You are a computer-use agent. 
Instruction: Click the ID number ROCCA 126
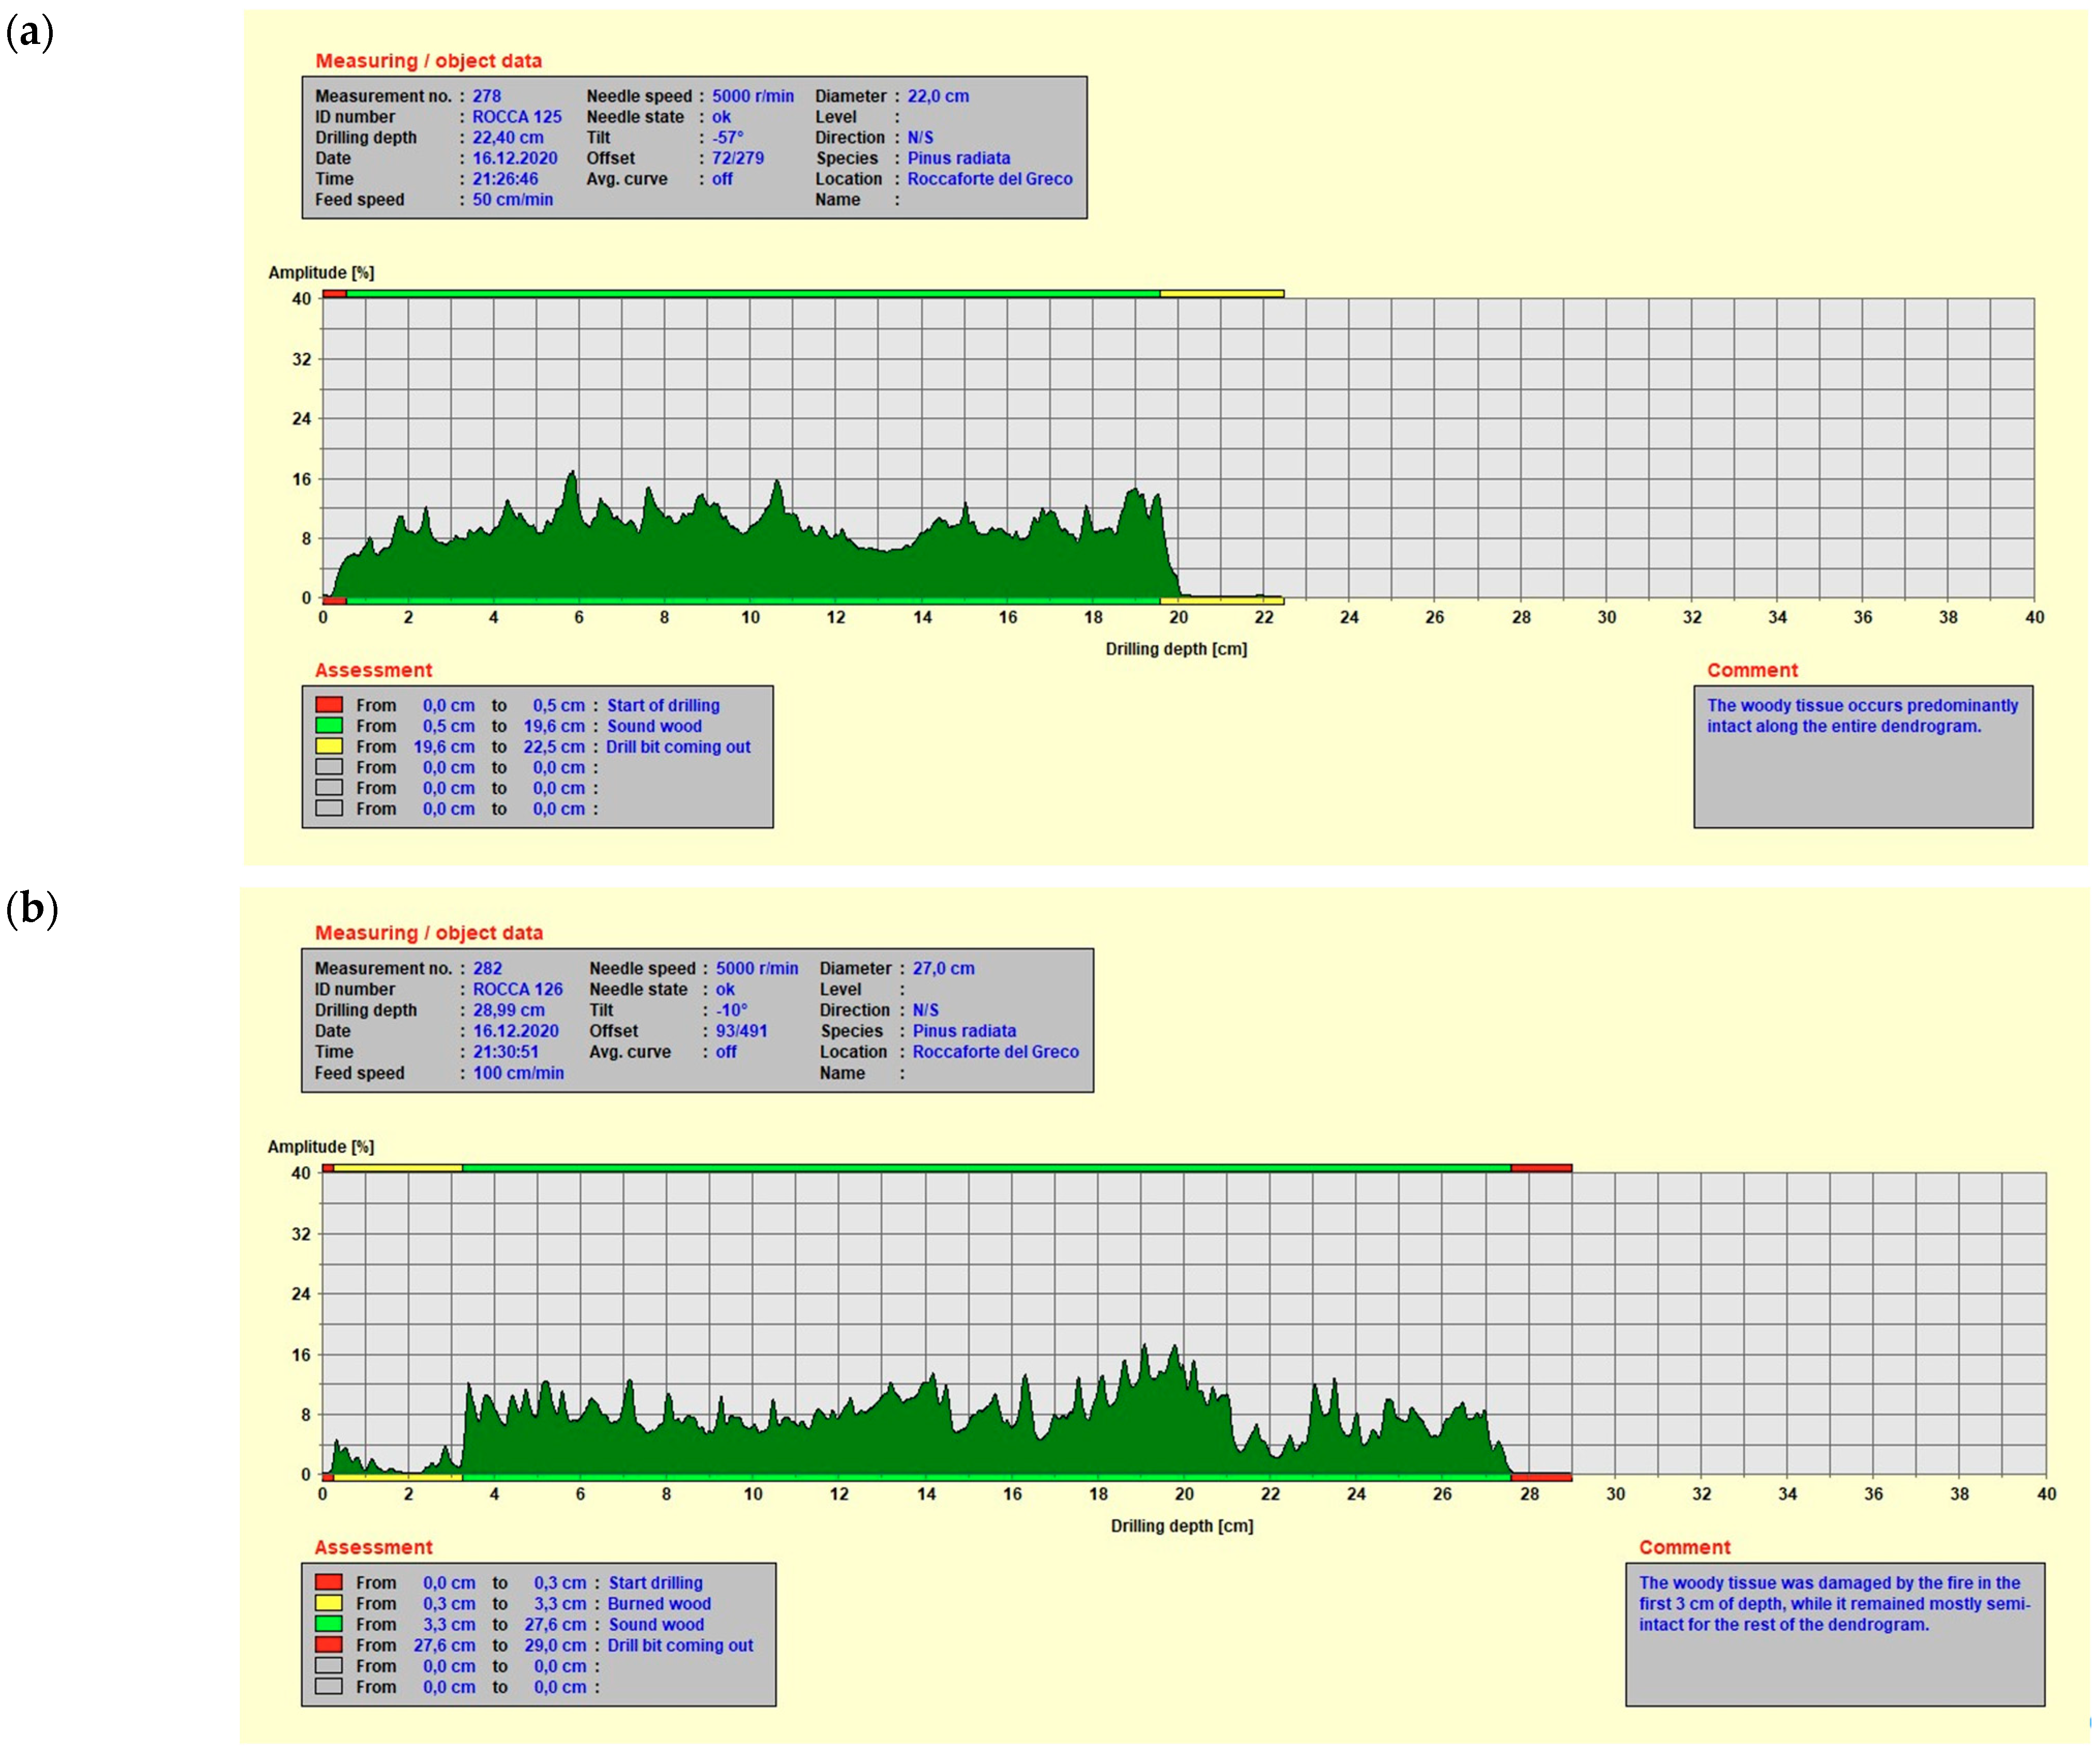coord(517,989)
